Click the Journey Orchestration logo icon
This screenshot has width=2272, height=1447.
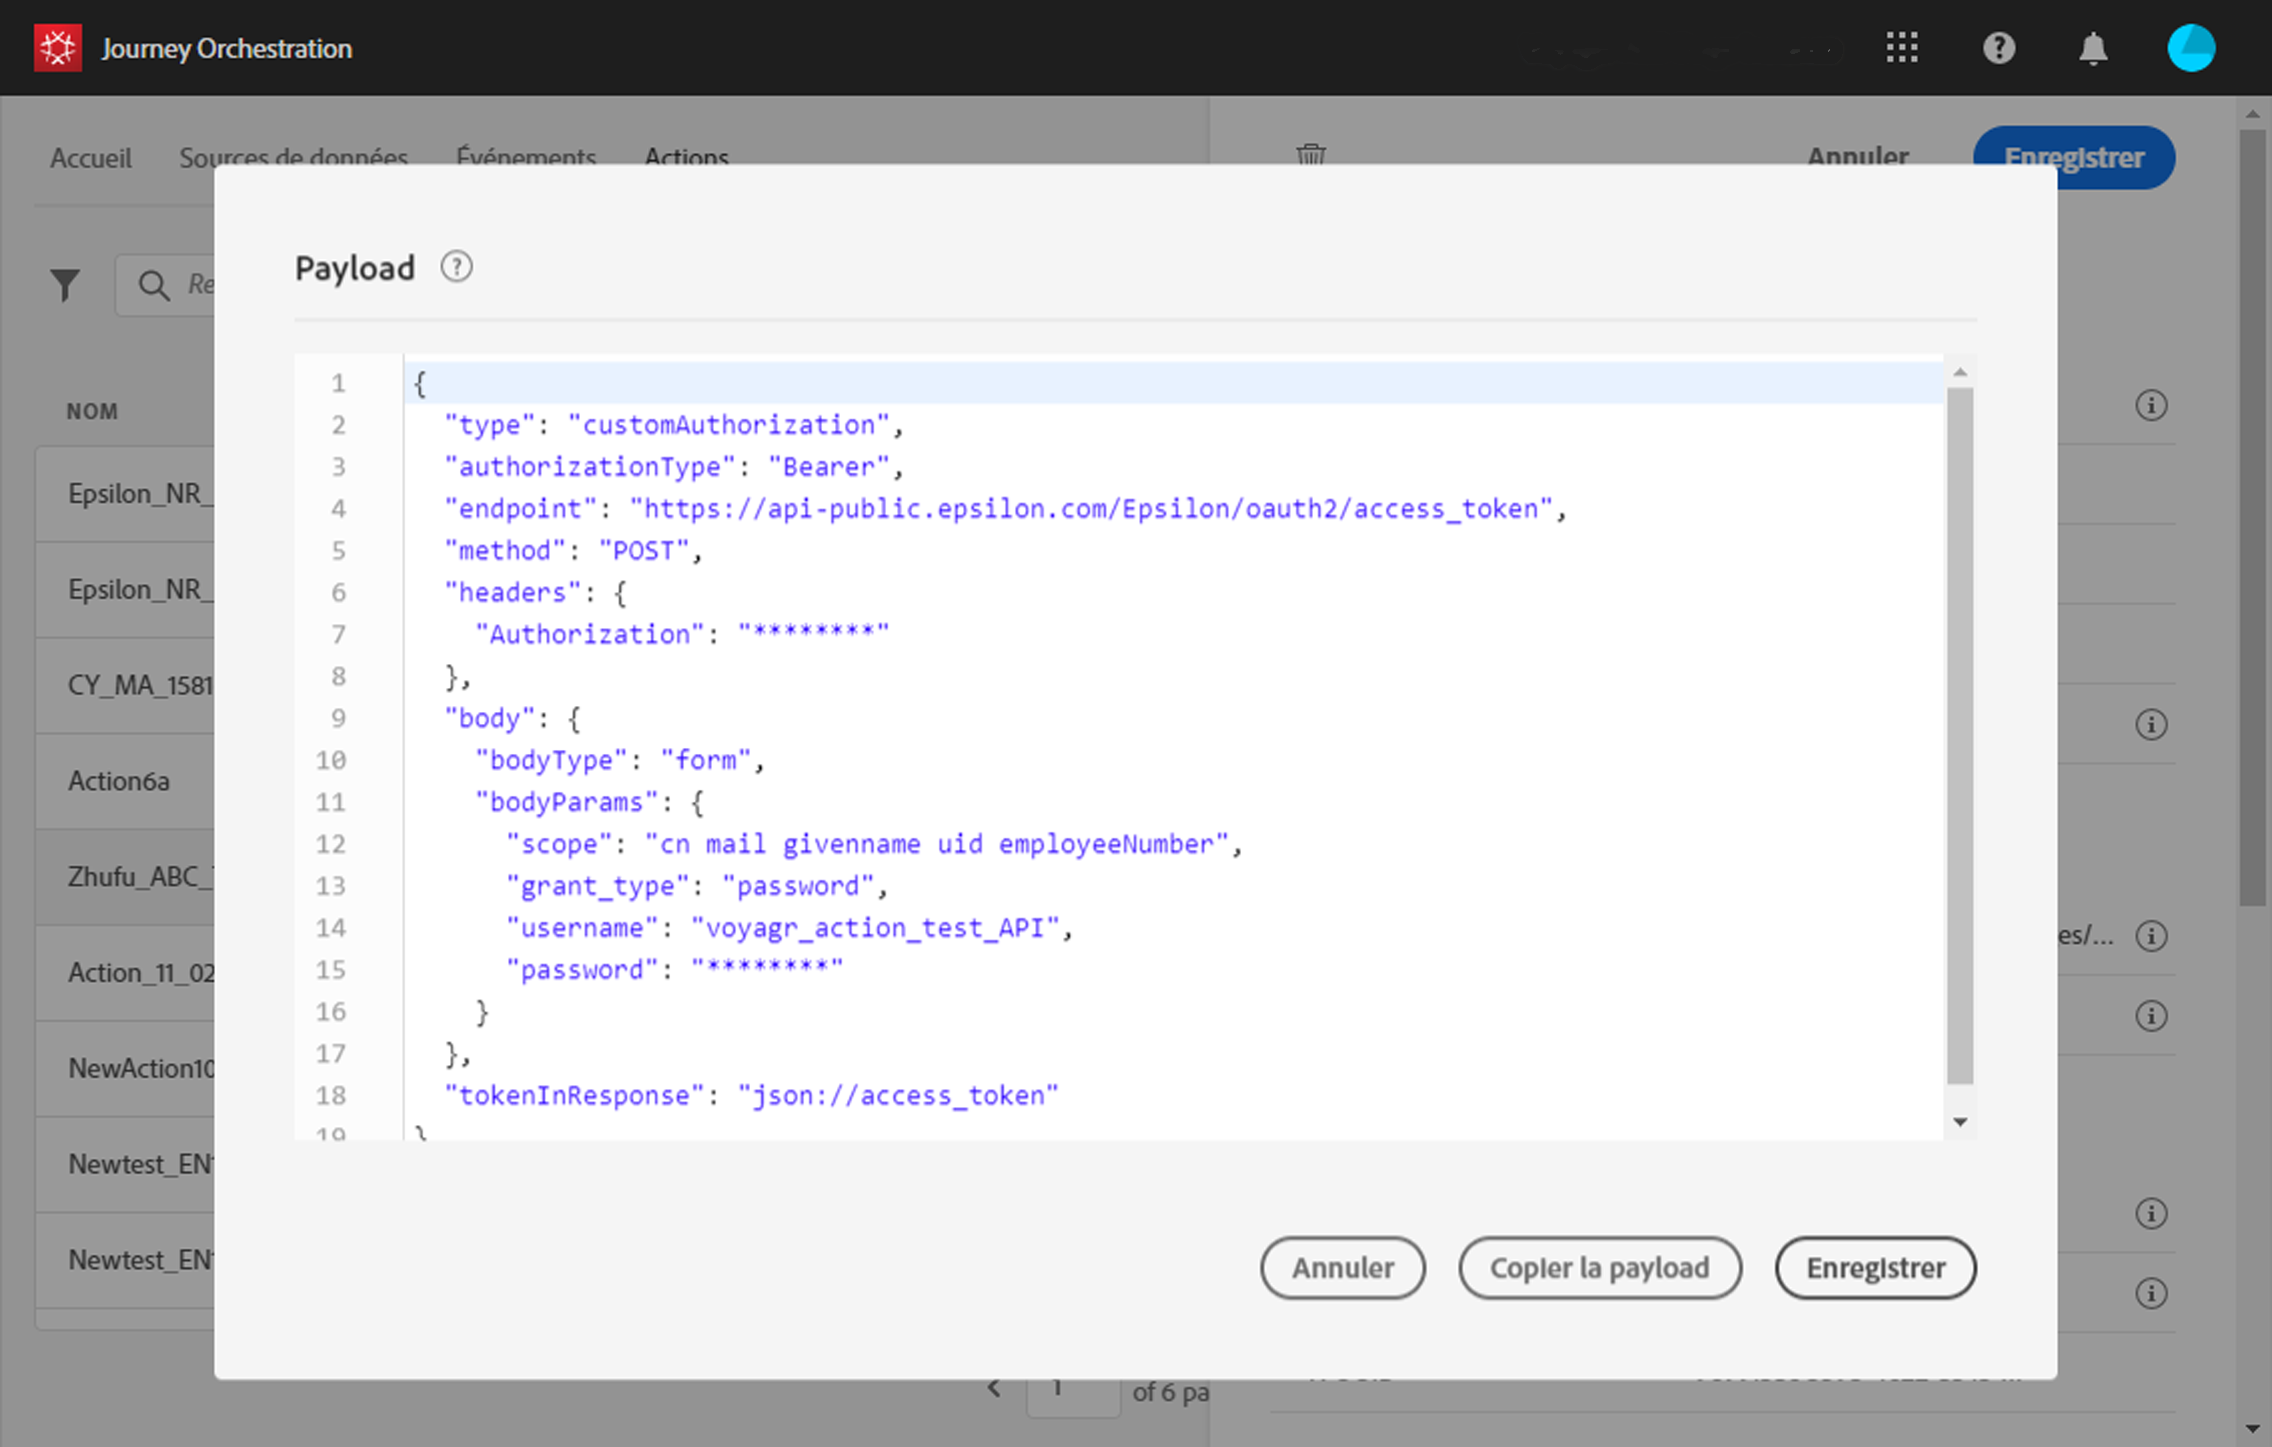point(58,48)
